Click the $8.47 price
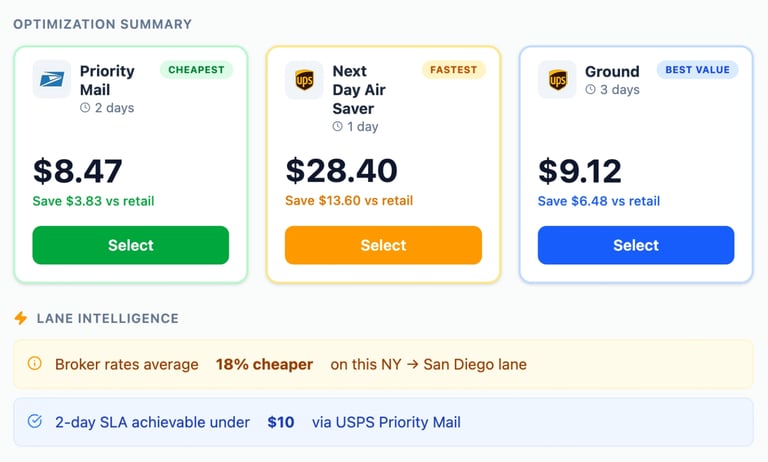768x462 pixels. point(78,170)
